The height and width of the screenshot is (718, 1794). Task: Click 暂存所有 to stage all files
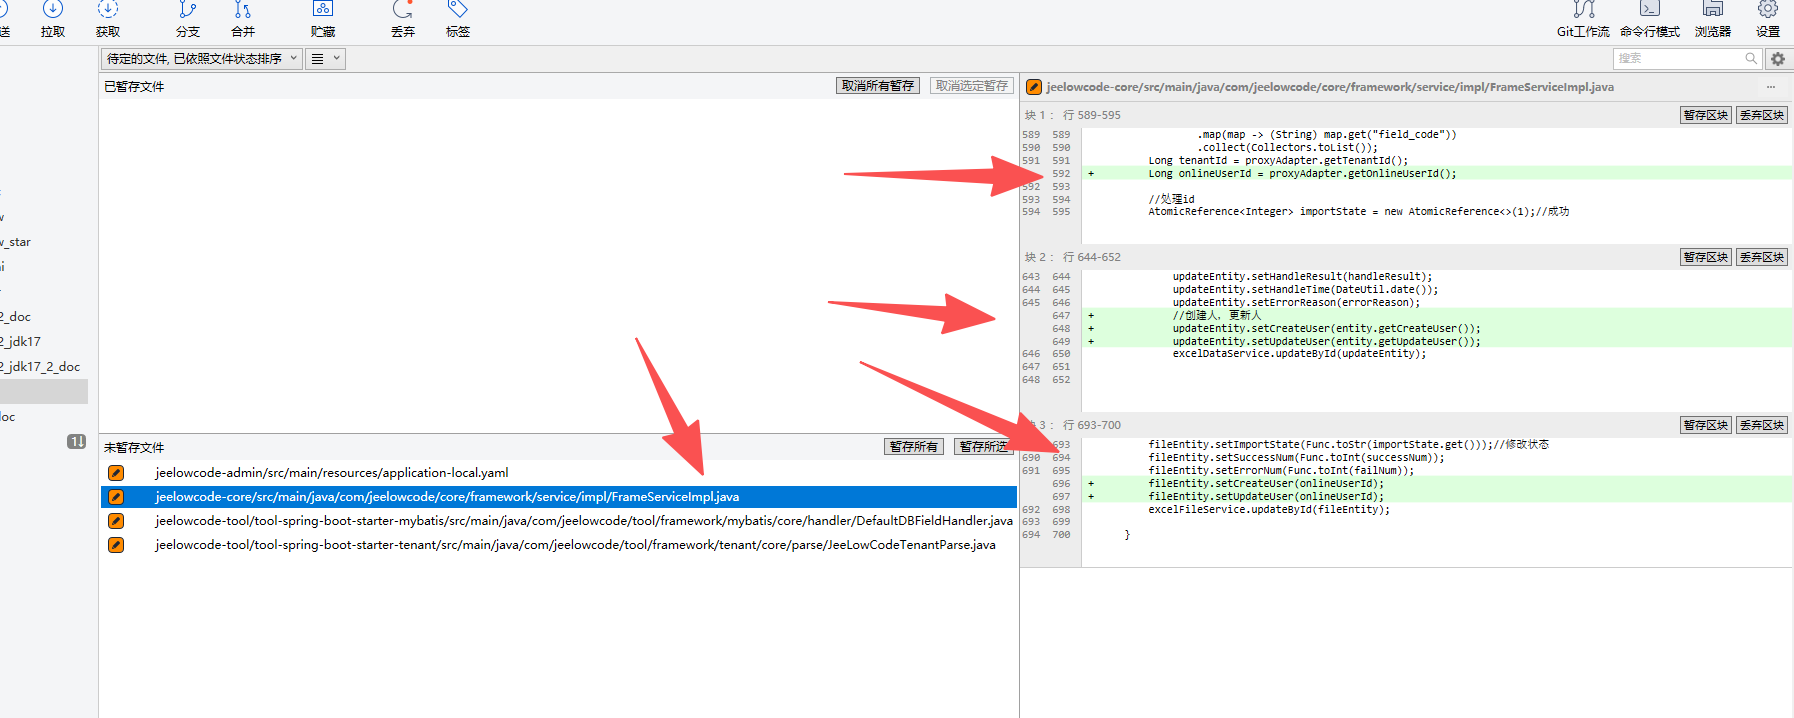(913, 447)
